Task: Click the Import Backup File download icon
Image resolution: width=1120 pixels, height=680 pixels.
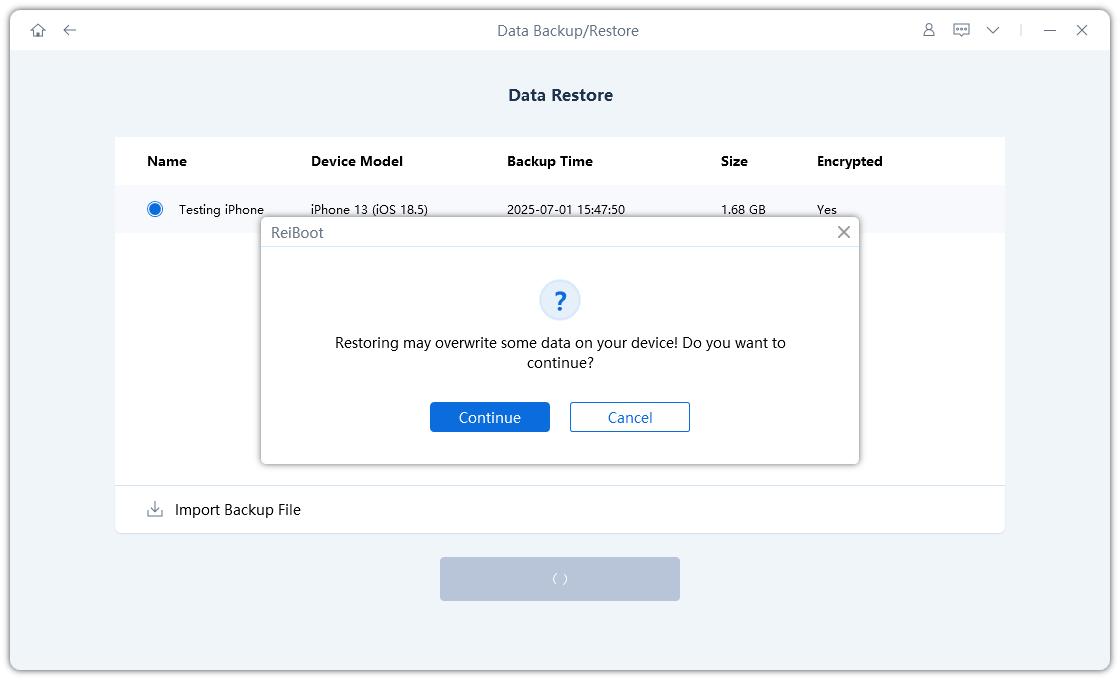Action: coord(155,509)
